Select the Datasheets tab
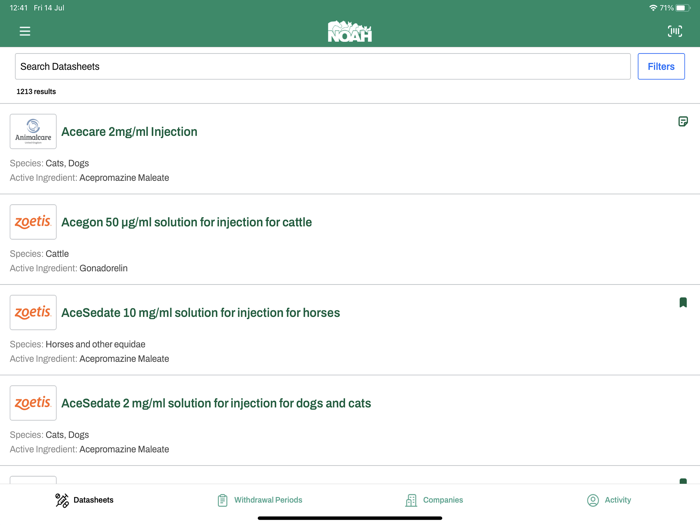Image resolution: width=700 pixels, height=525 pixels. [x=84, y=500]
